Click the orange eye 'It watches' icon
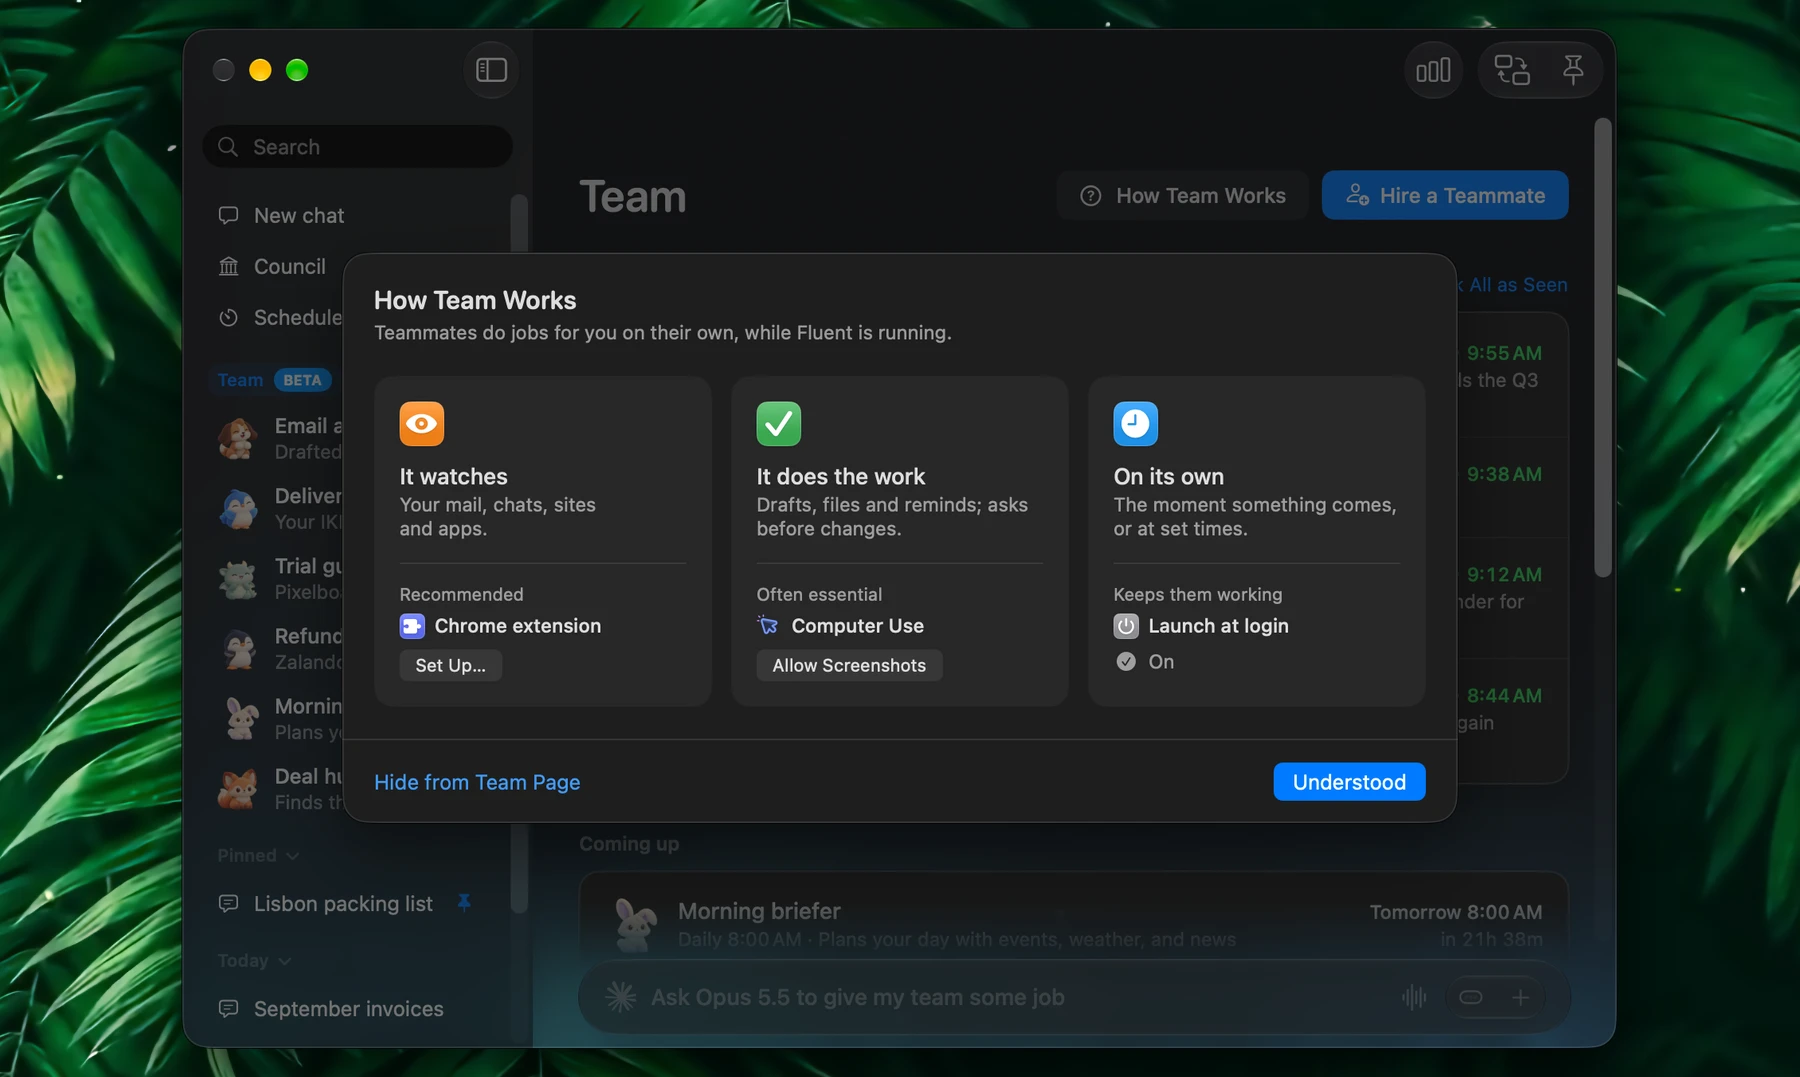Viewport: 1800px width, 1077px height. coord(422,424)
